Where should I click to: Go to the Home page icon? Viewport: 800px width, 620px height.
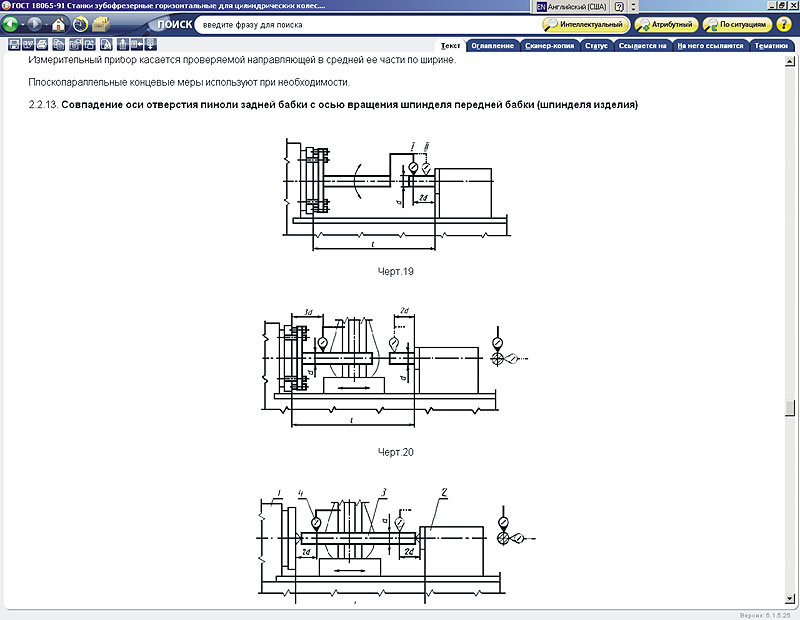click(59, 24)
